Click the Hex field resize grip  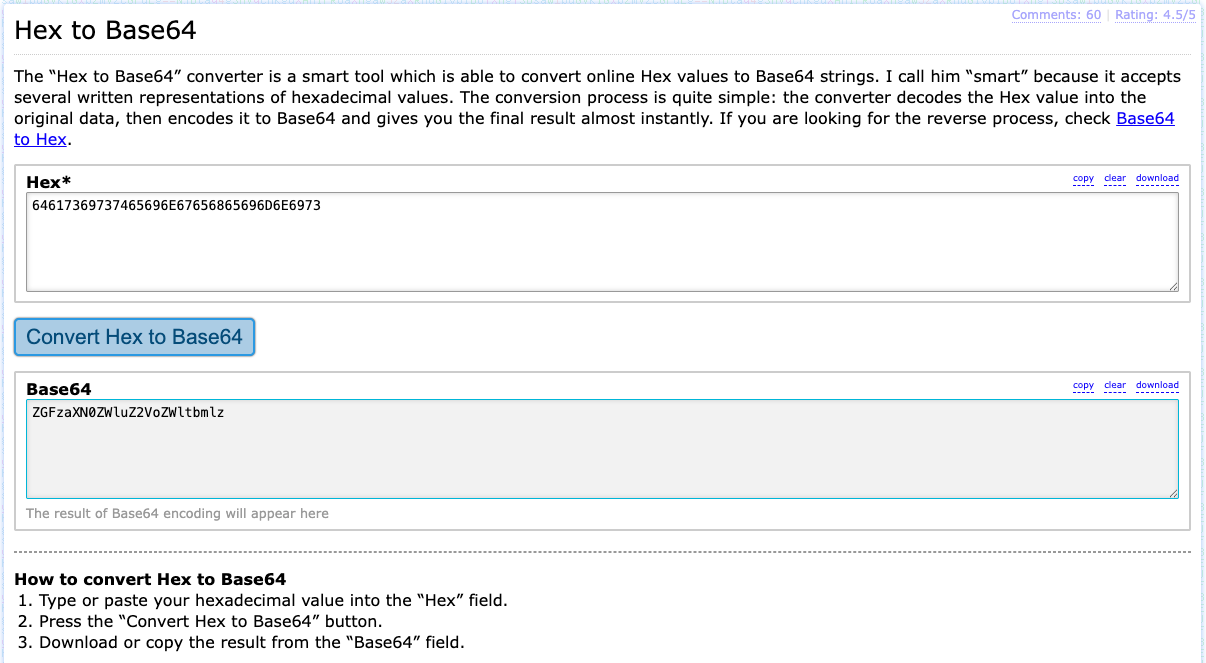point(1172,288)
